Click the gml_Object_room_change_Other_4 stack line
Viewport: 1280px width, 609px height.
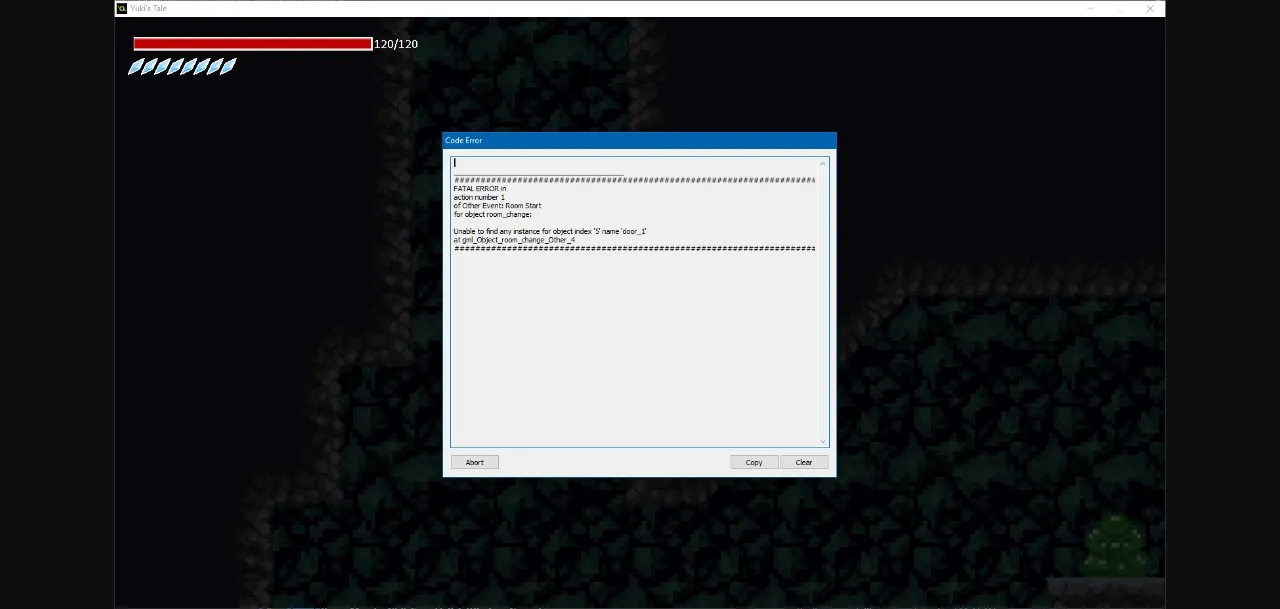click(514, 240)
